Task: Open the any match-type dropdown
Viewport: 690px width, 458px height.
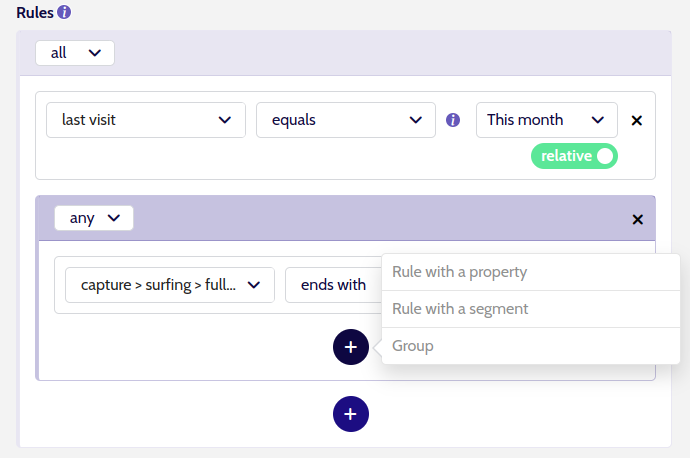Action: tap(94, 218)
